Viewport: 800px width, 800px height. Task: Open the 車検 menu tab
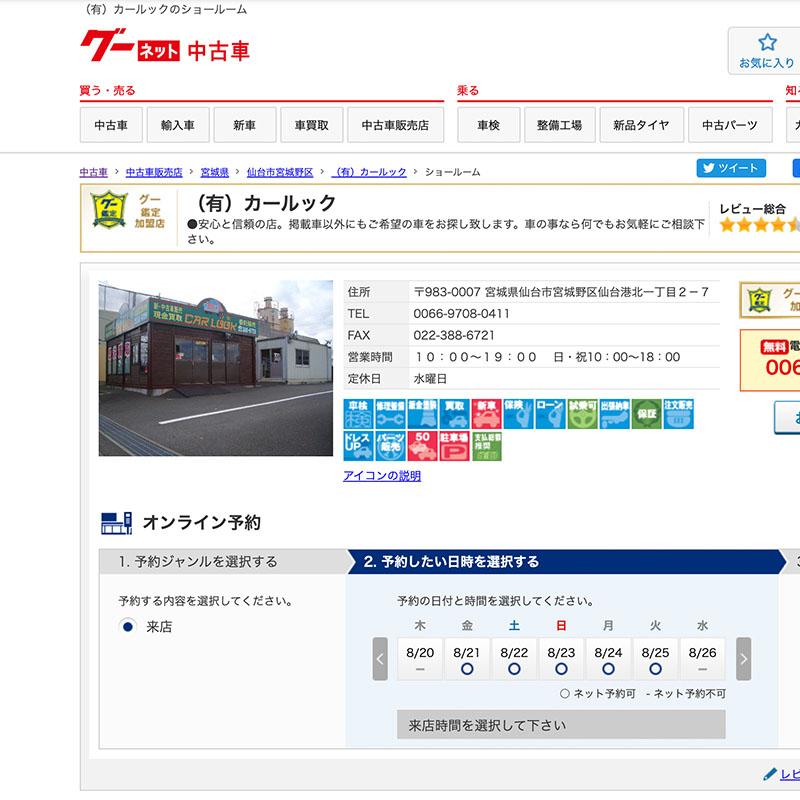[489, 125]
